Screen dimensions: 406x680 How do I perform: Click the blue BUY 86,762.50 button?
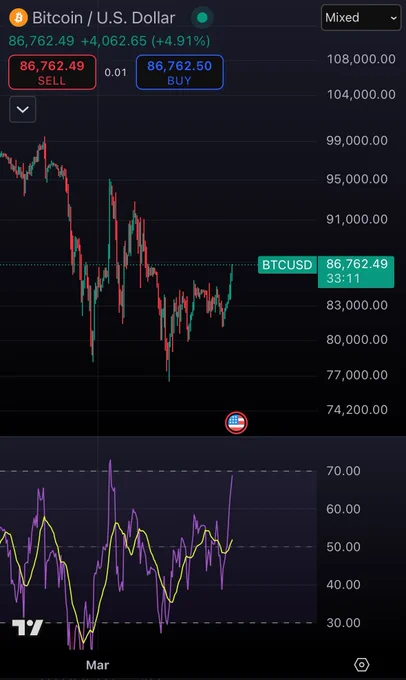click(x=180, y=72)
